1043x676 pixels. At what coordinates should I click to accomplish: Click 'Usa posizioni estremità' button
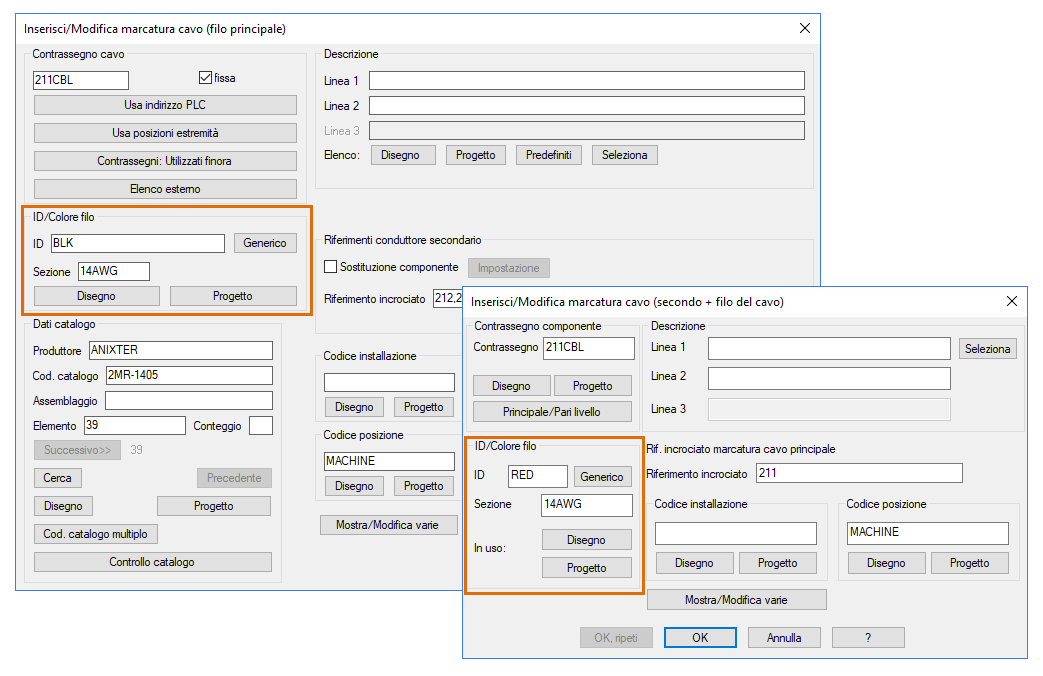pos(165,133)
